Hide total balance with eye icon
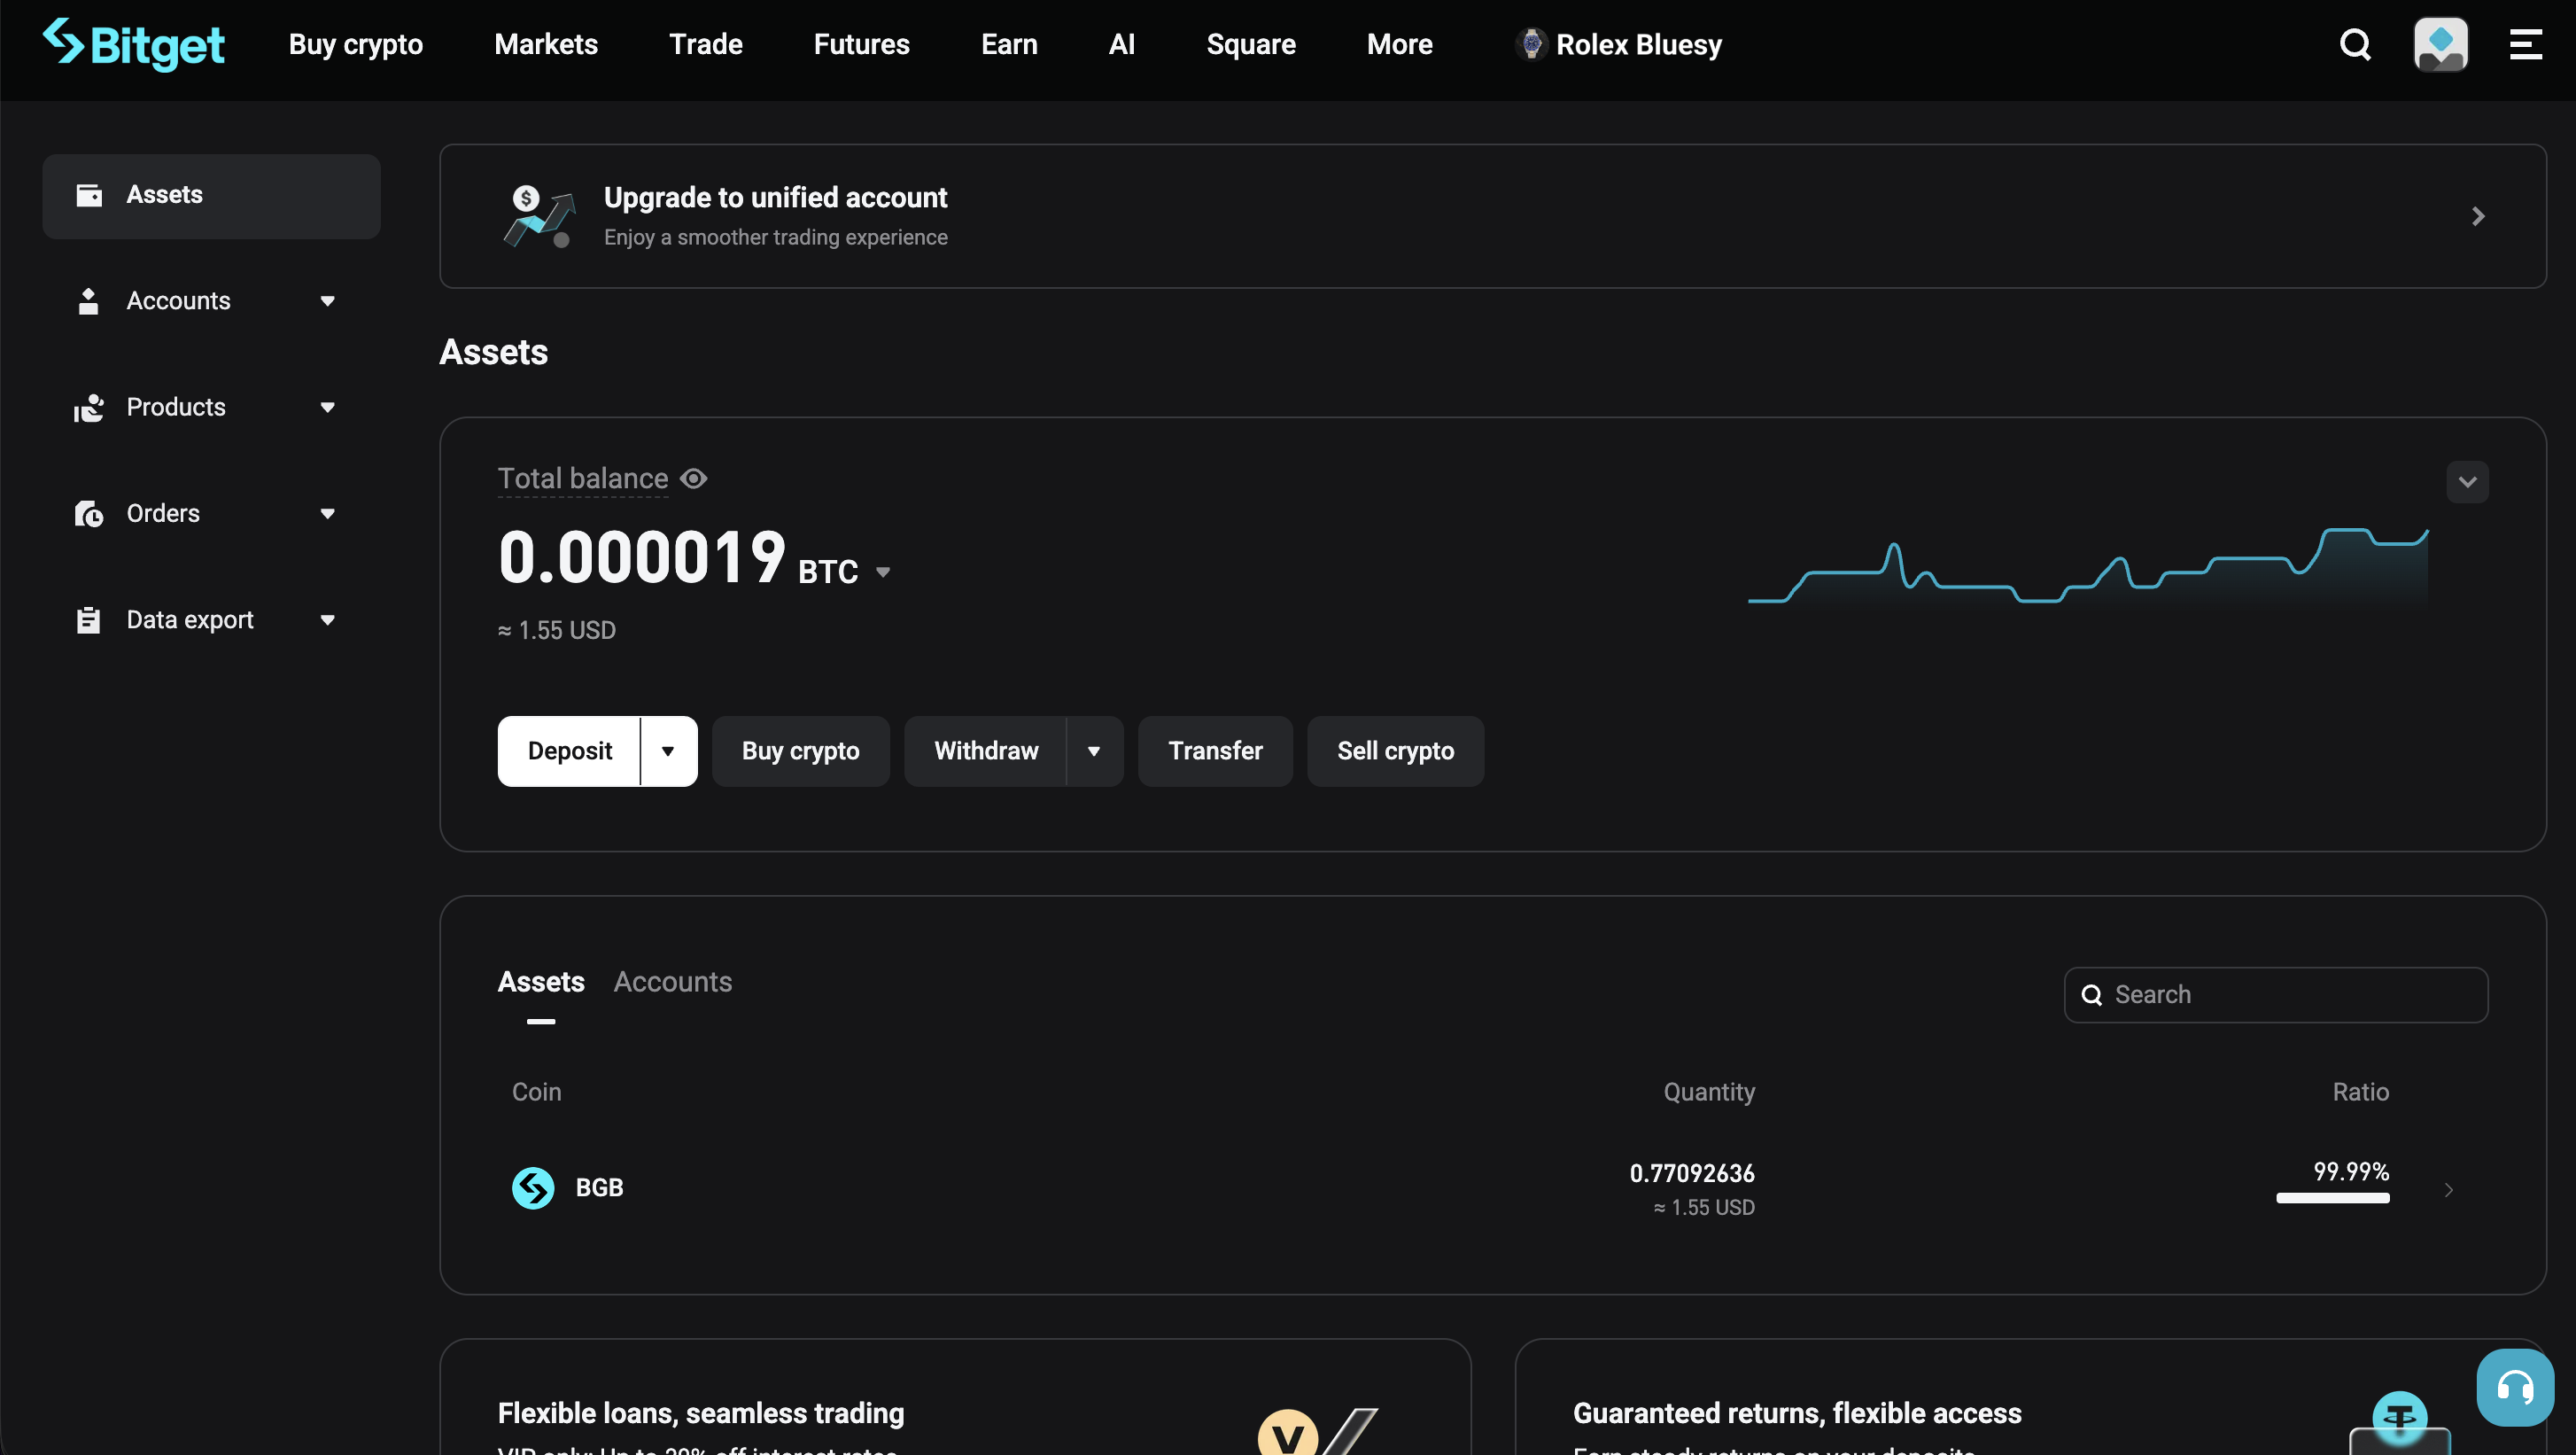 point(693,479)
